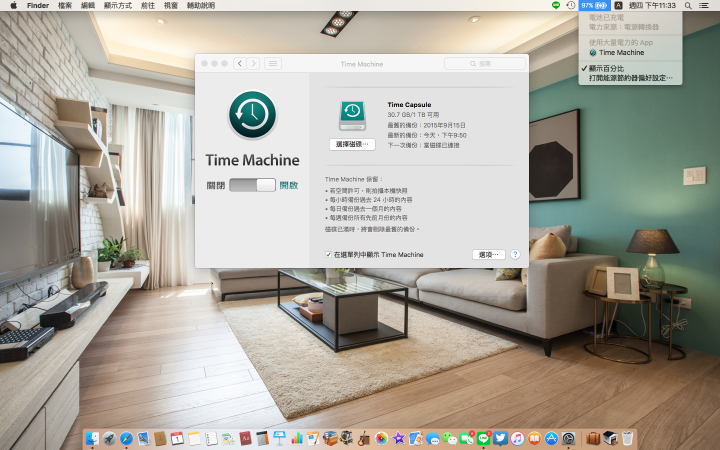Viewport: 720px width, 450px height.
Task: Open the 檔案 menu
Action: click(x=65, y=6)
